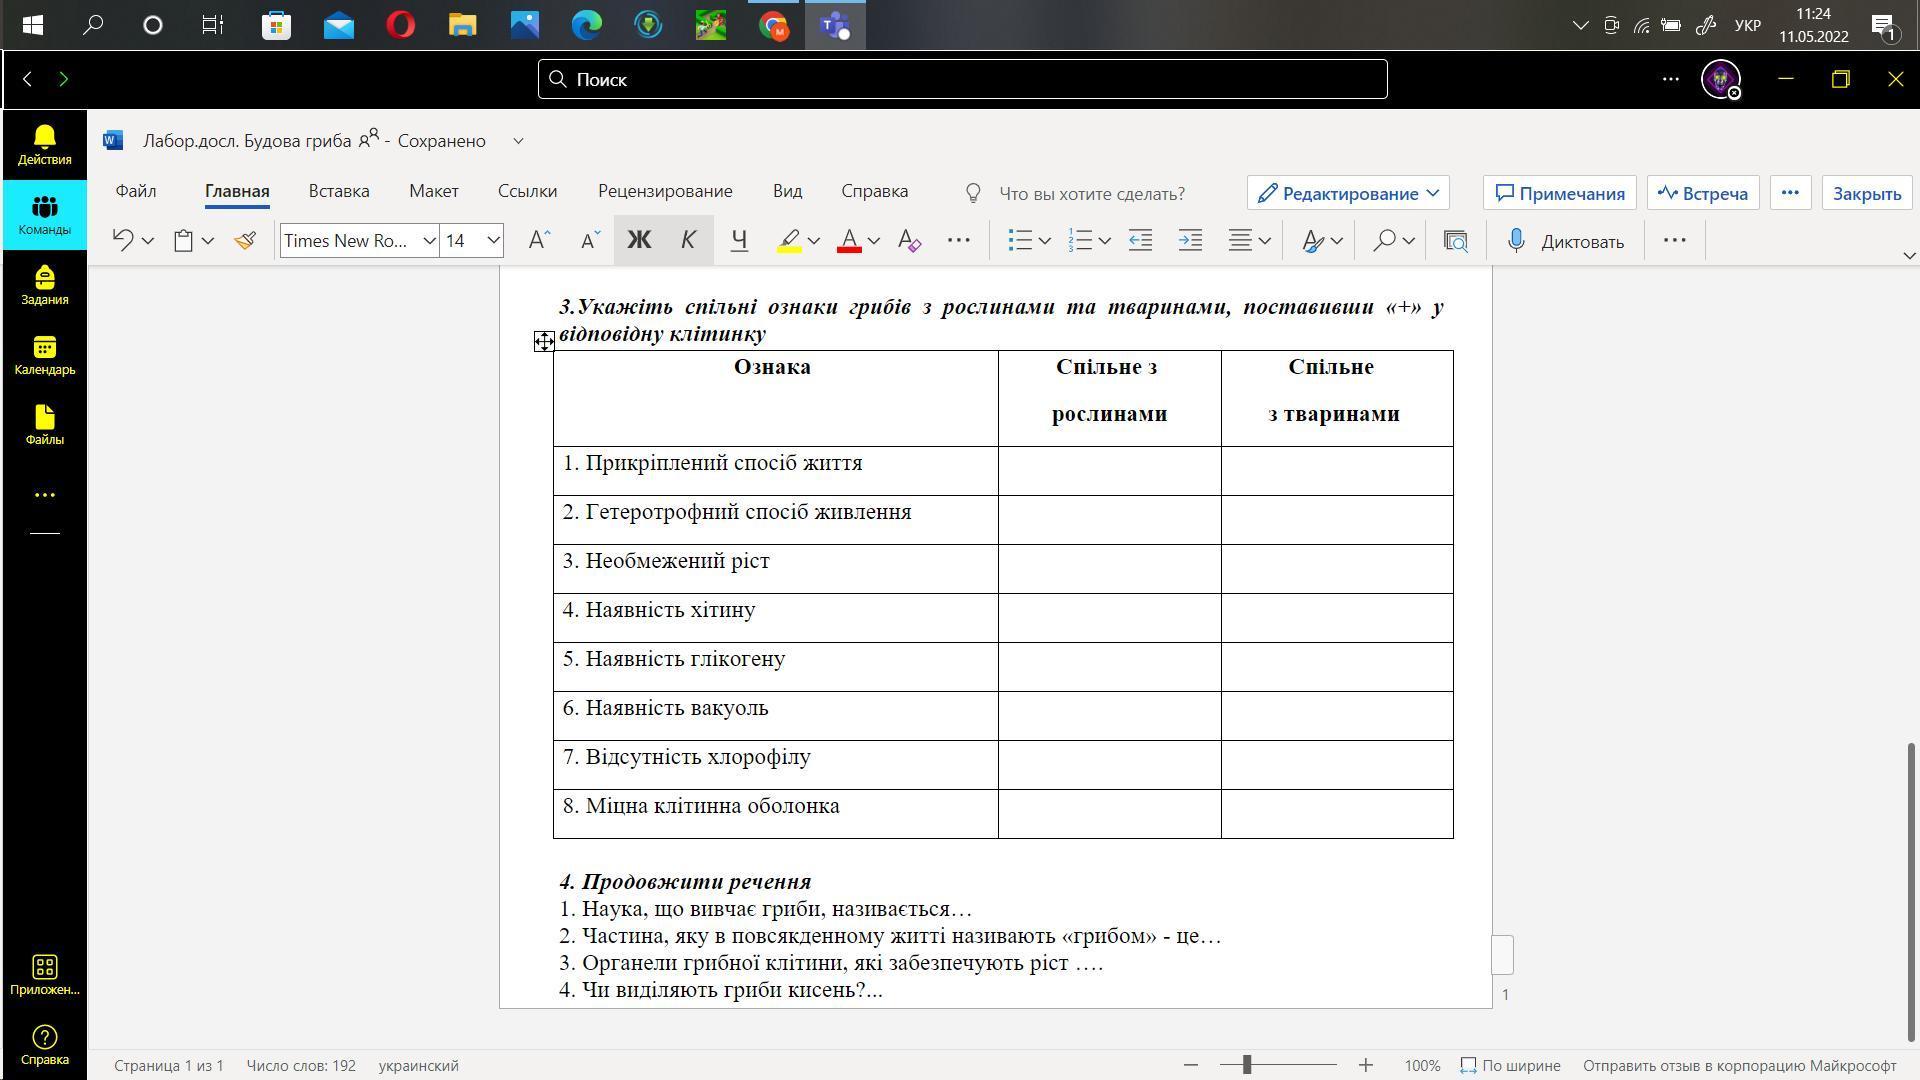1920x1080 pixels.
Task: Click the Dictate microphone icon
Action: coord(1516,240)
